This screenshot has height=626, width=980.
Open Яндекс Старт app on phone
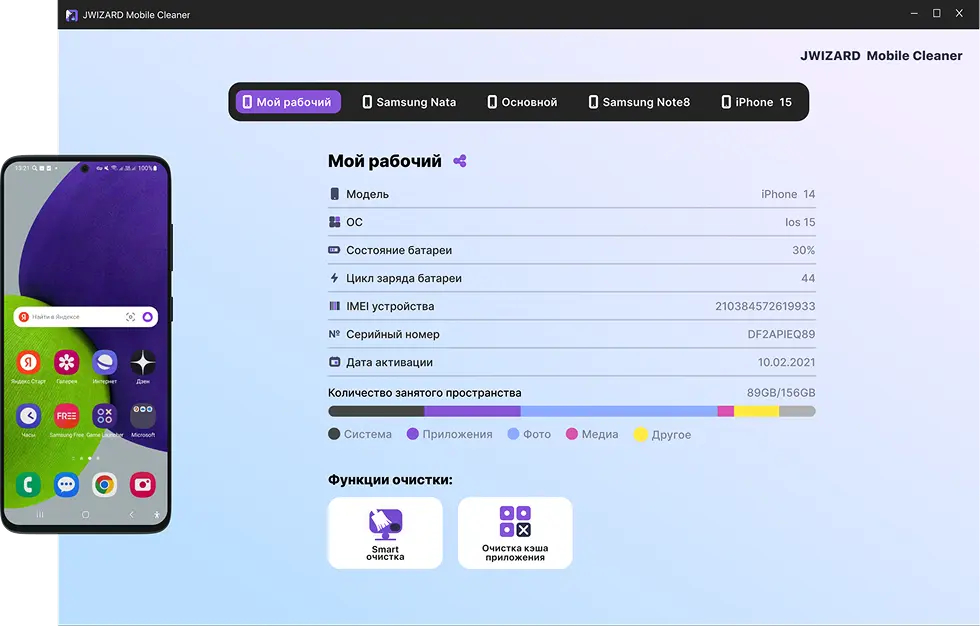(28, 362)
